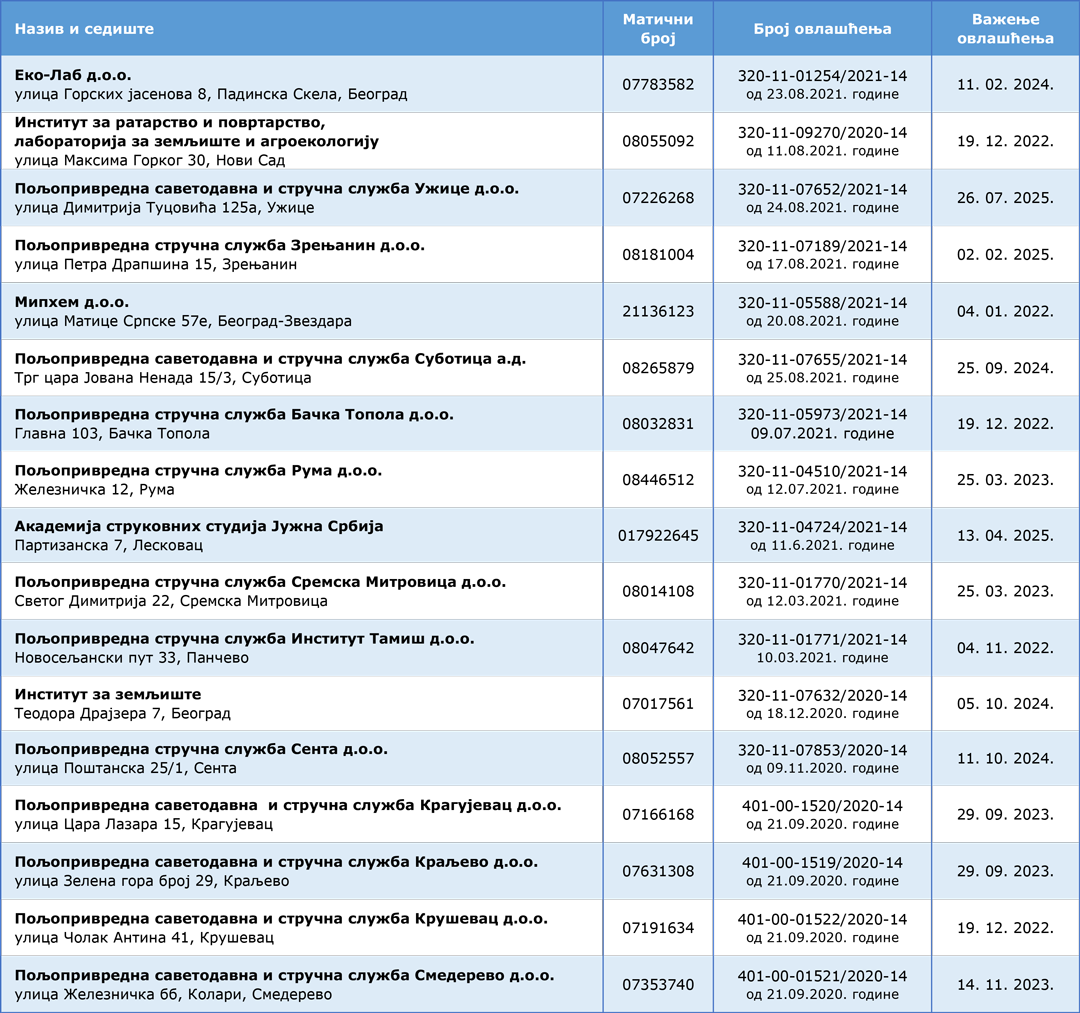Screen dimensions: 1080x1013
Task: Click the "Број овлашћења" column header
Action: (x=822, y=29)
